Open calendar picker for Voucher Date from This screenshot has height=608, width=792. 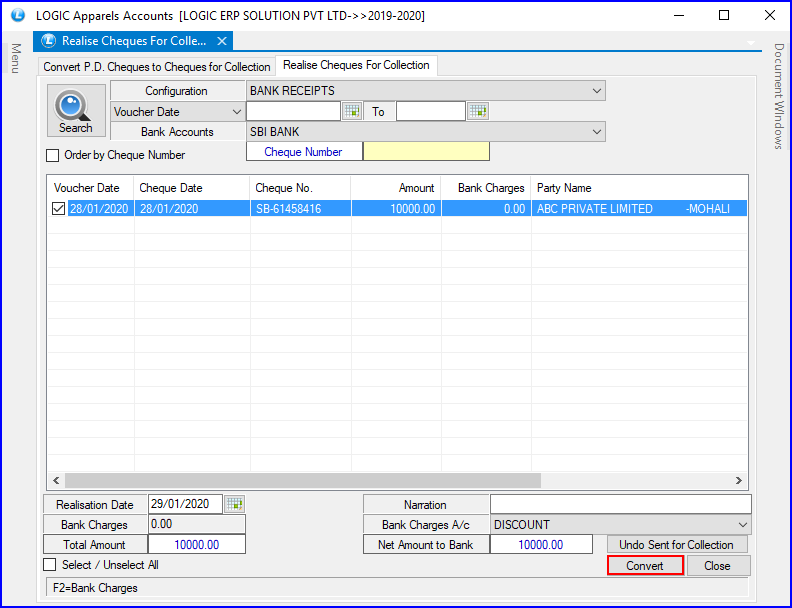352,111
